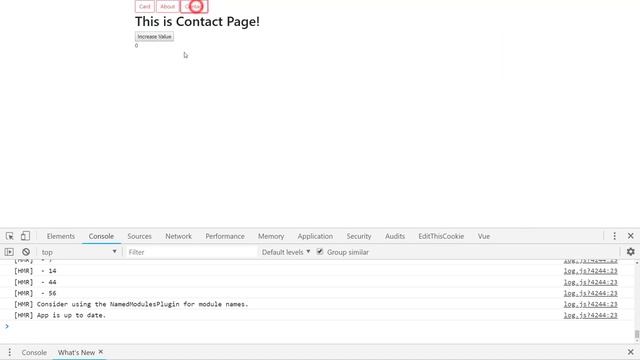640x360 pixels.
Task: Close the DevTools panel
Action: pos(631,236)
